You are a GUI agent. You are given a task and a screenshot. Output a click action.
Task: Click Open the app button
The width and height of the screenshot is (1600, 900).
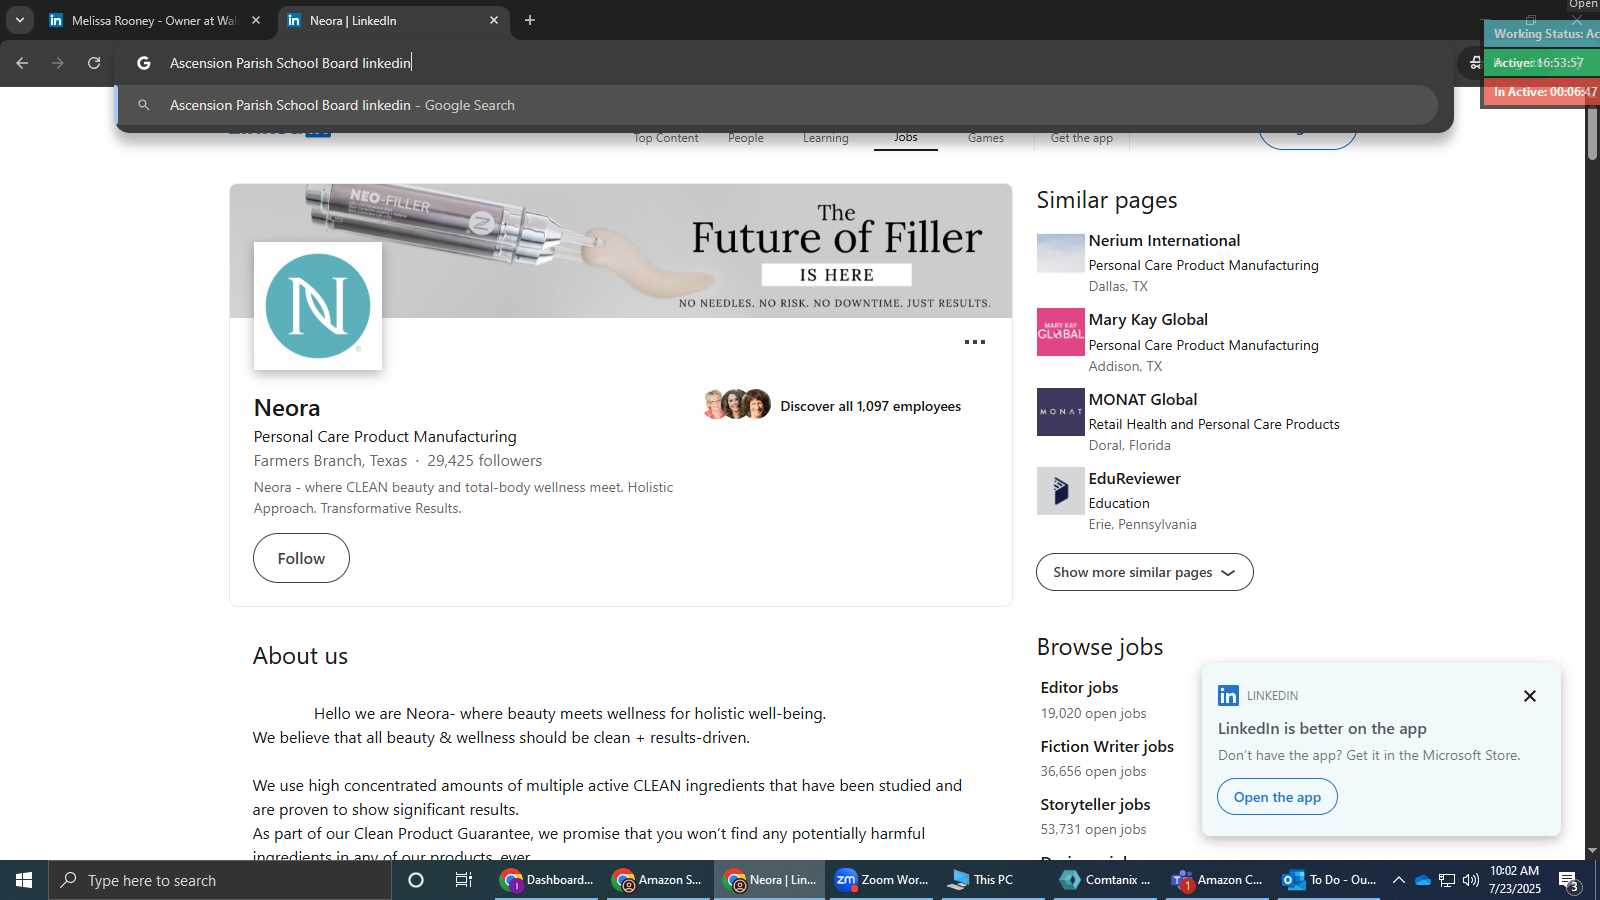point(1277,797)
